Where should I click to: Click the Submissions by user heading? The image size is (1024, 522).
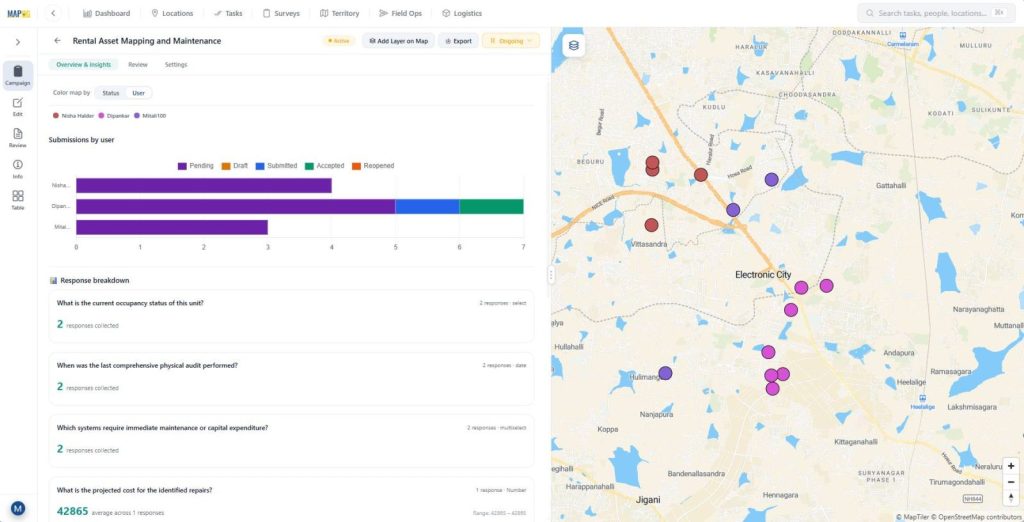tap(82, 140)
